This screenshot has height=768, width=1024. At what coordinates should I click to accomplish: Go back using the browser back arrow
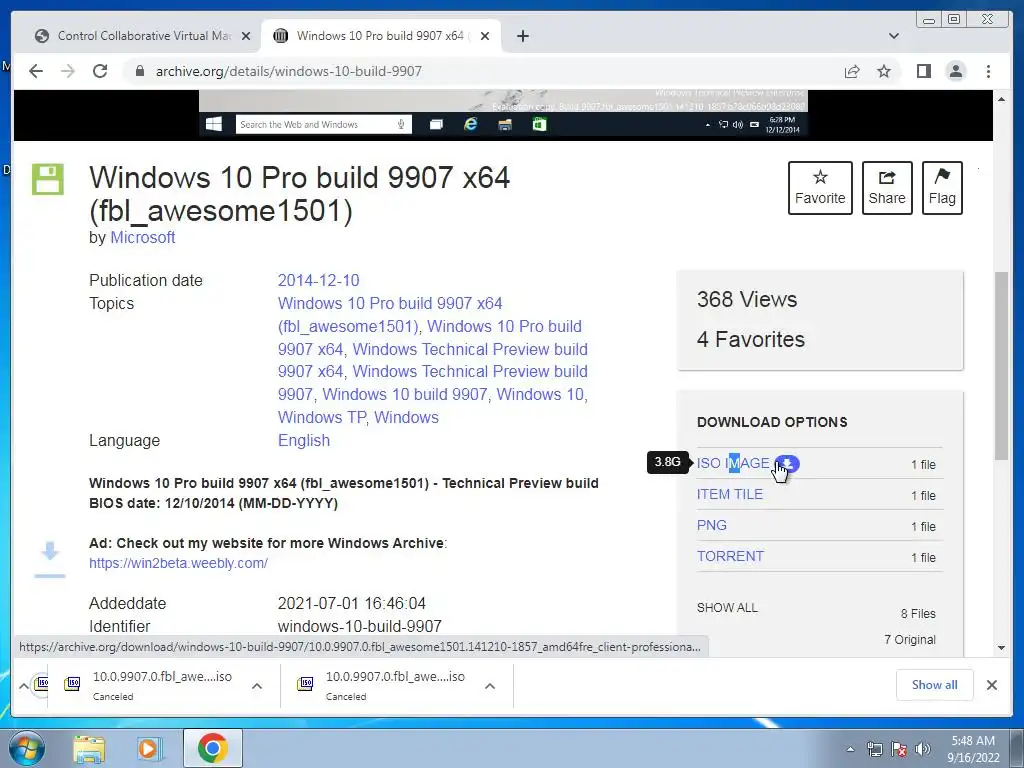(x=36, y=71)
